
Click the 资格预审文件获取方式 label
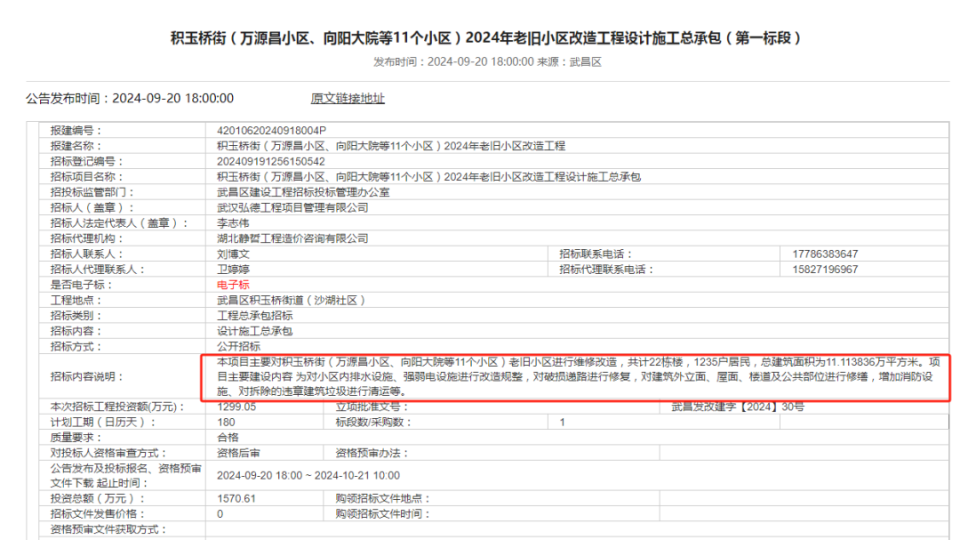pyautogui.click(x=108, y=530)
